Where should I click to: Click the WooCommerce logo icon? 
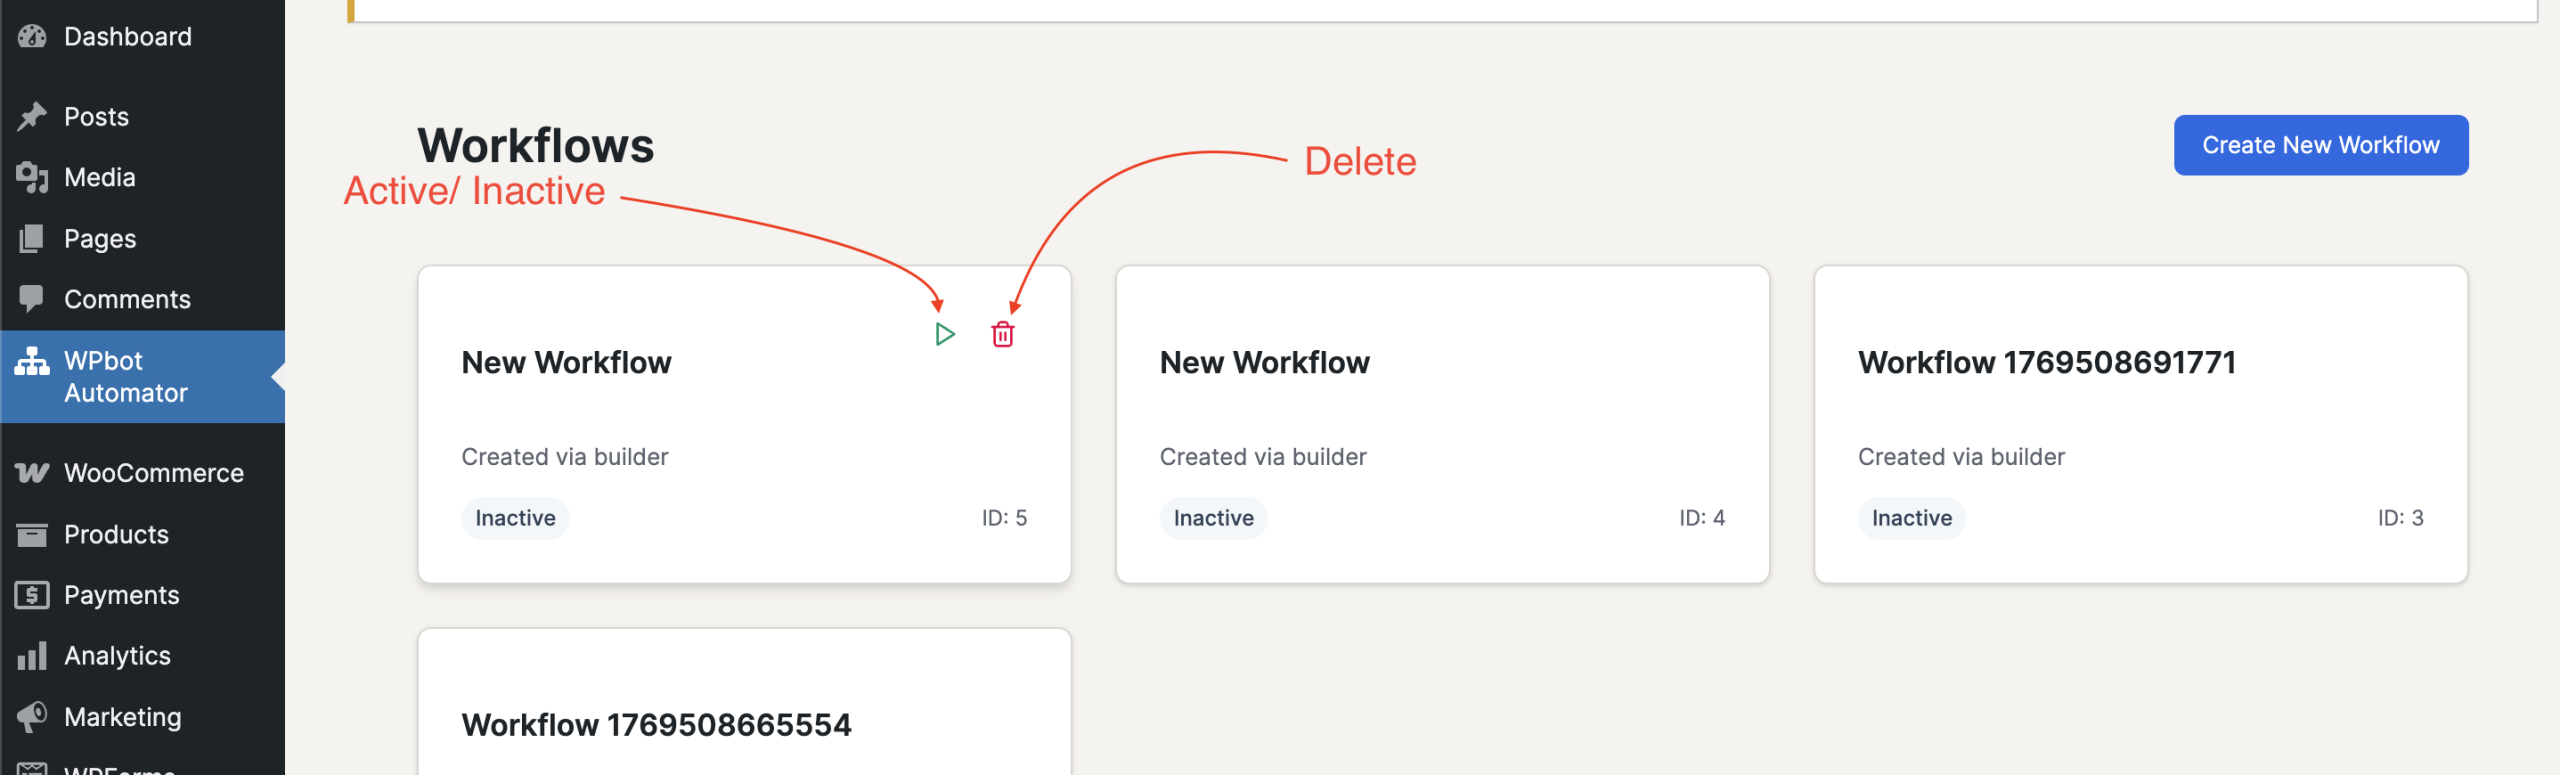pyautogui.click(x=32, y=473)
